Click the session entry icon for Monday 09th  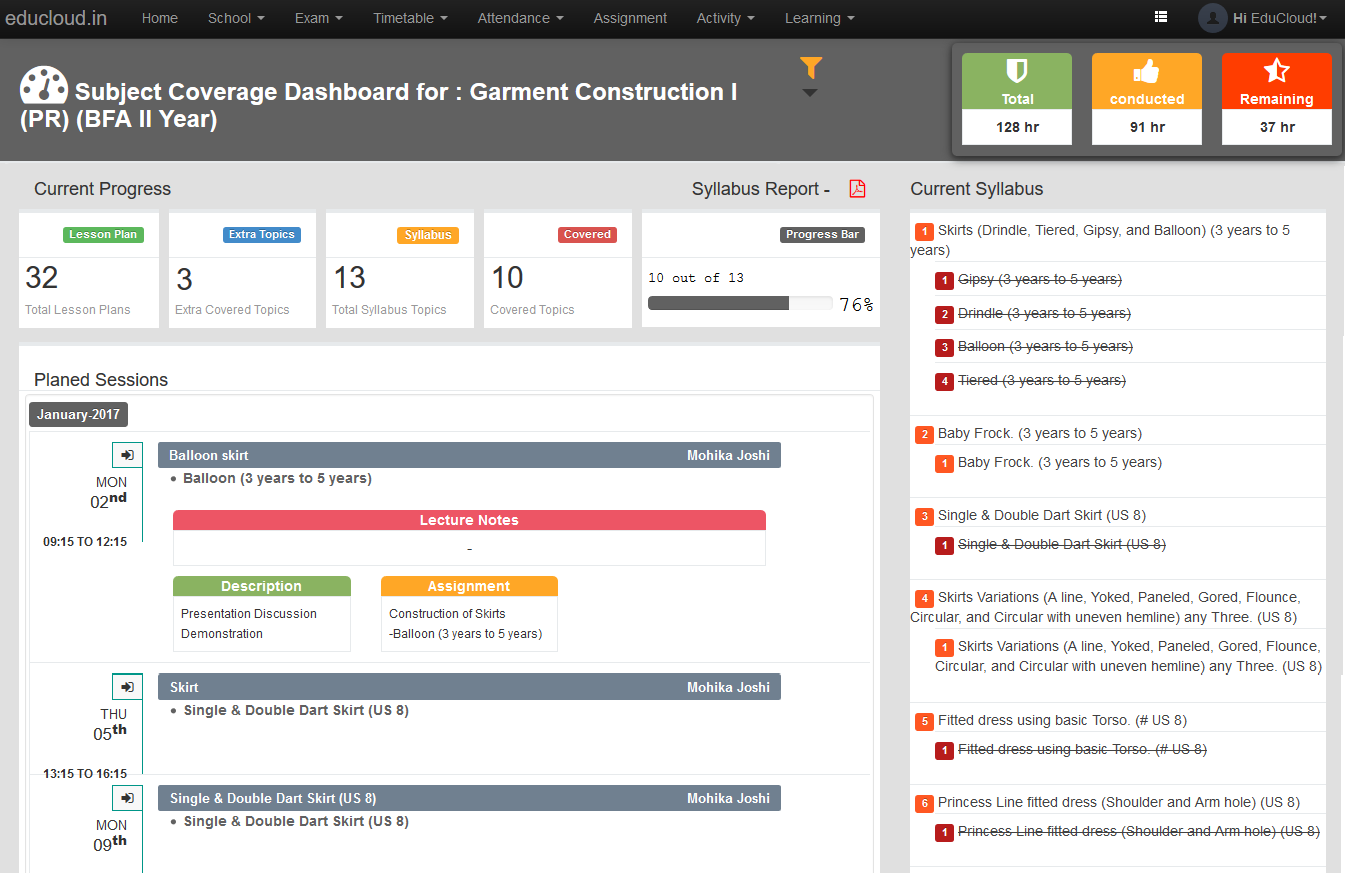click(127, 798)
